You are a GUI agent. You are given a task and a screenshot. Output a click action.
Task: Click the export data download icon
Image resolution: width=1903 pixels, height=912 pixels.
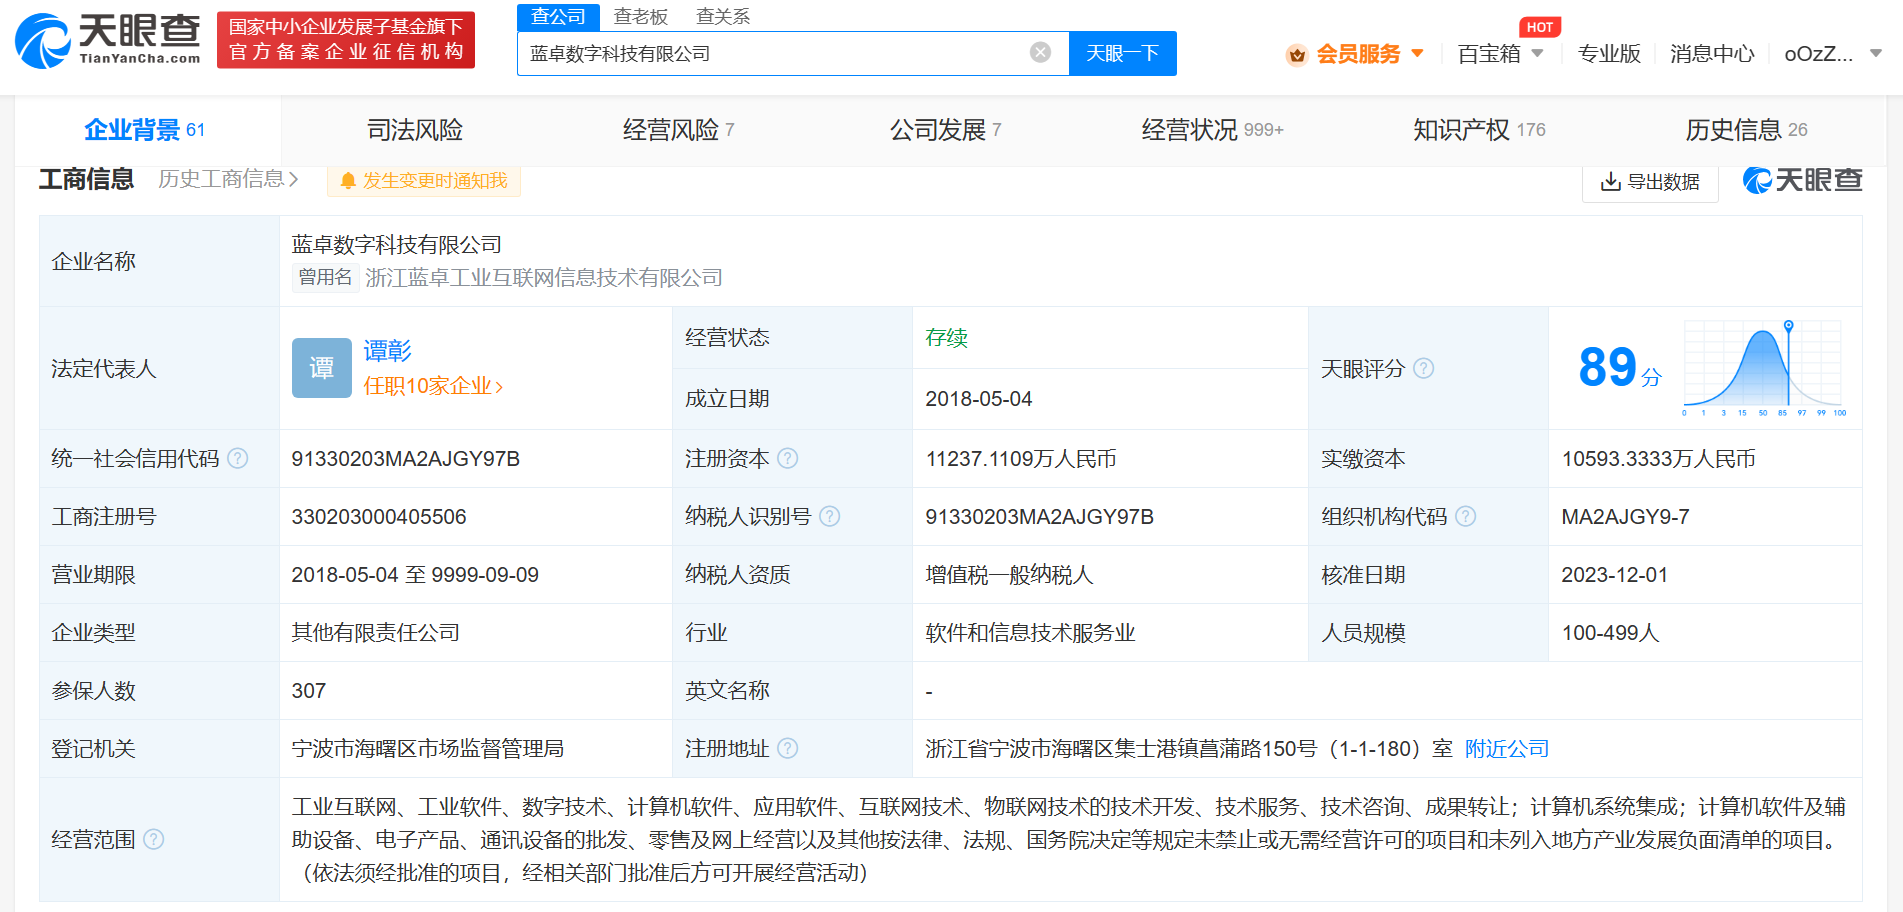click(x=1610, y=181)
